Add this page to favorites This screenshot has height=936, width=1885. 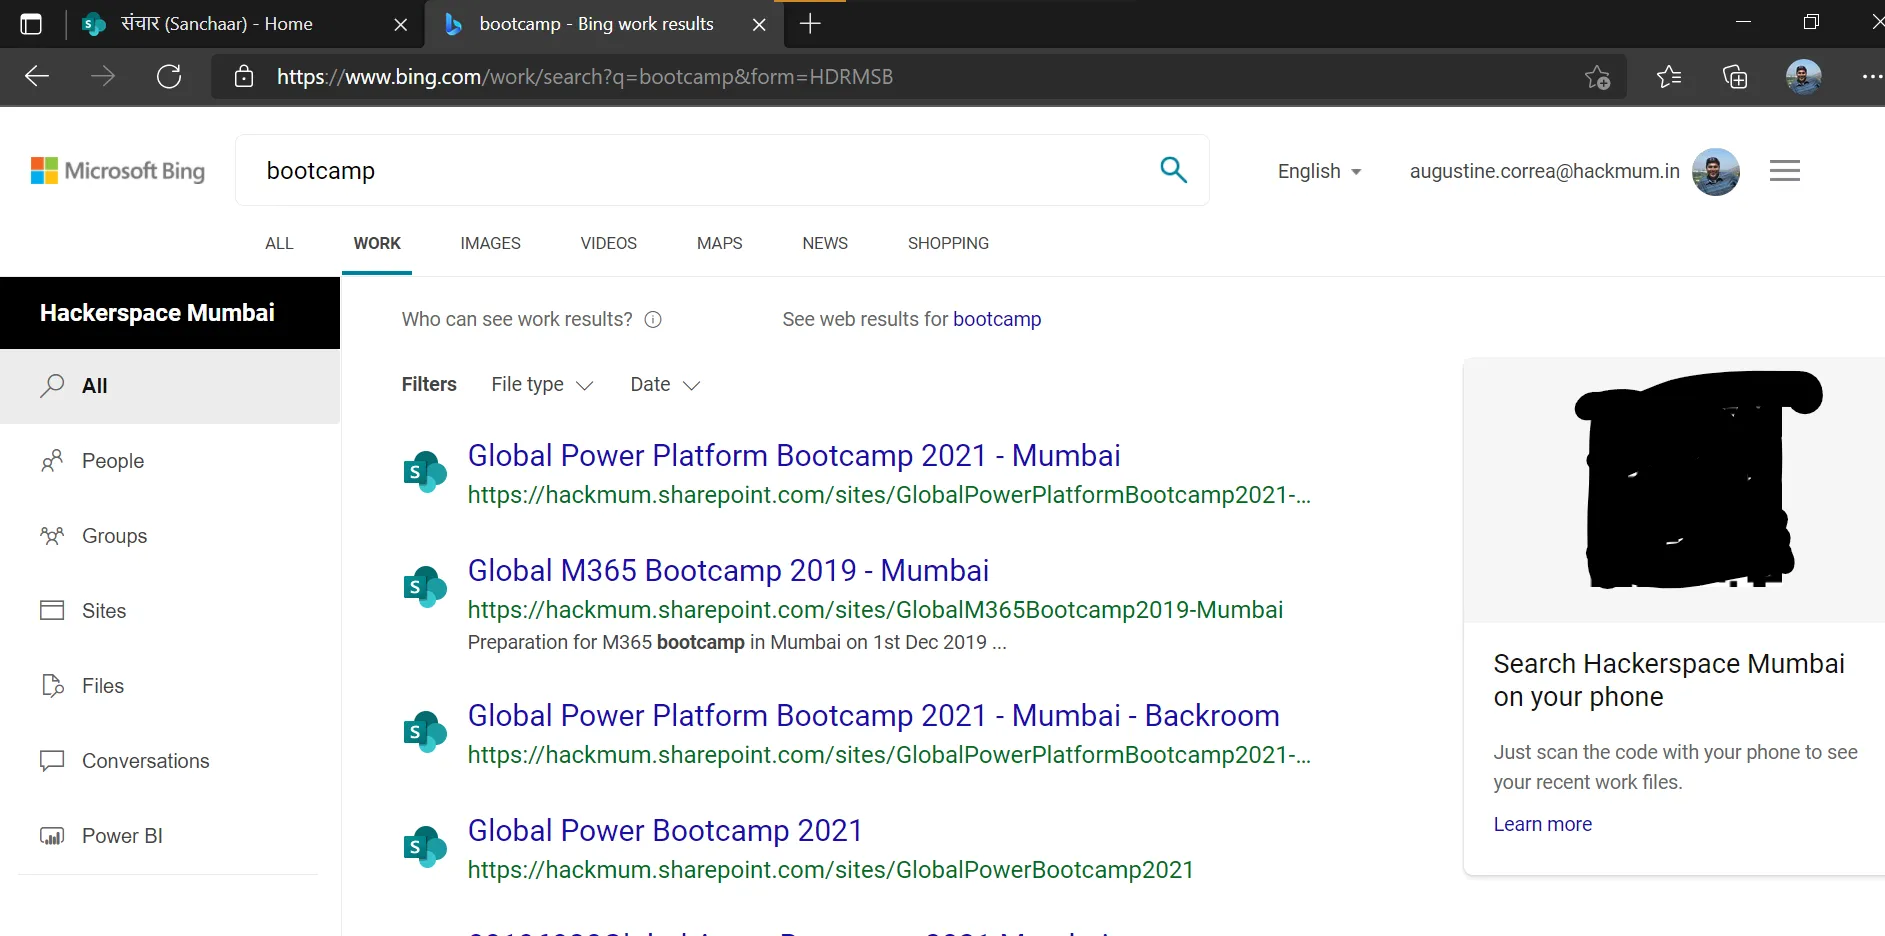pos(1597,77)
